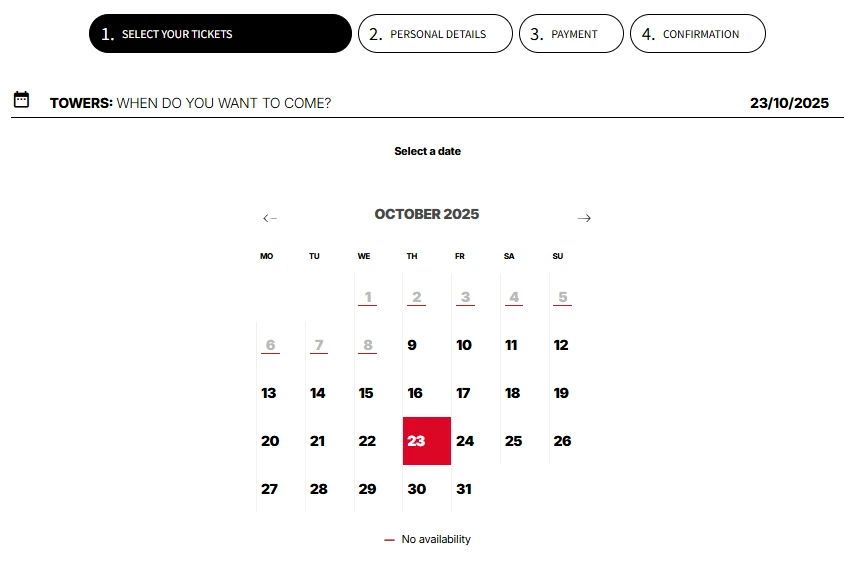The image size is (855, 563).
Task: Choose Friday October 24
Action: click(465, 441)
